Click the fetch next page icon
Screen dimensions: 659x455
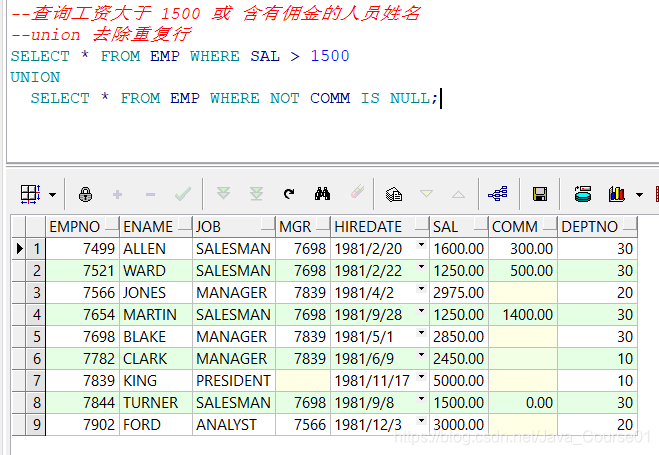coord(223,194)
